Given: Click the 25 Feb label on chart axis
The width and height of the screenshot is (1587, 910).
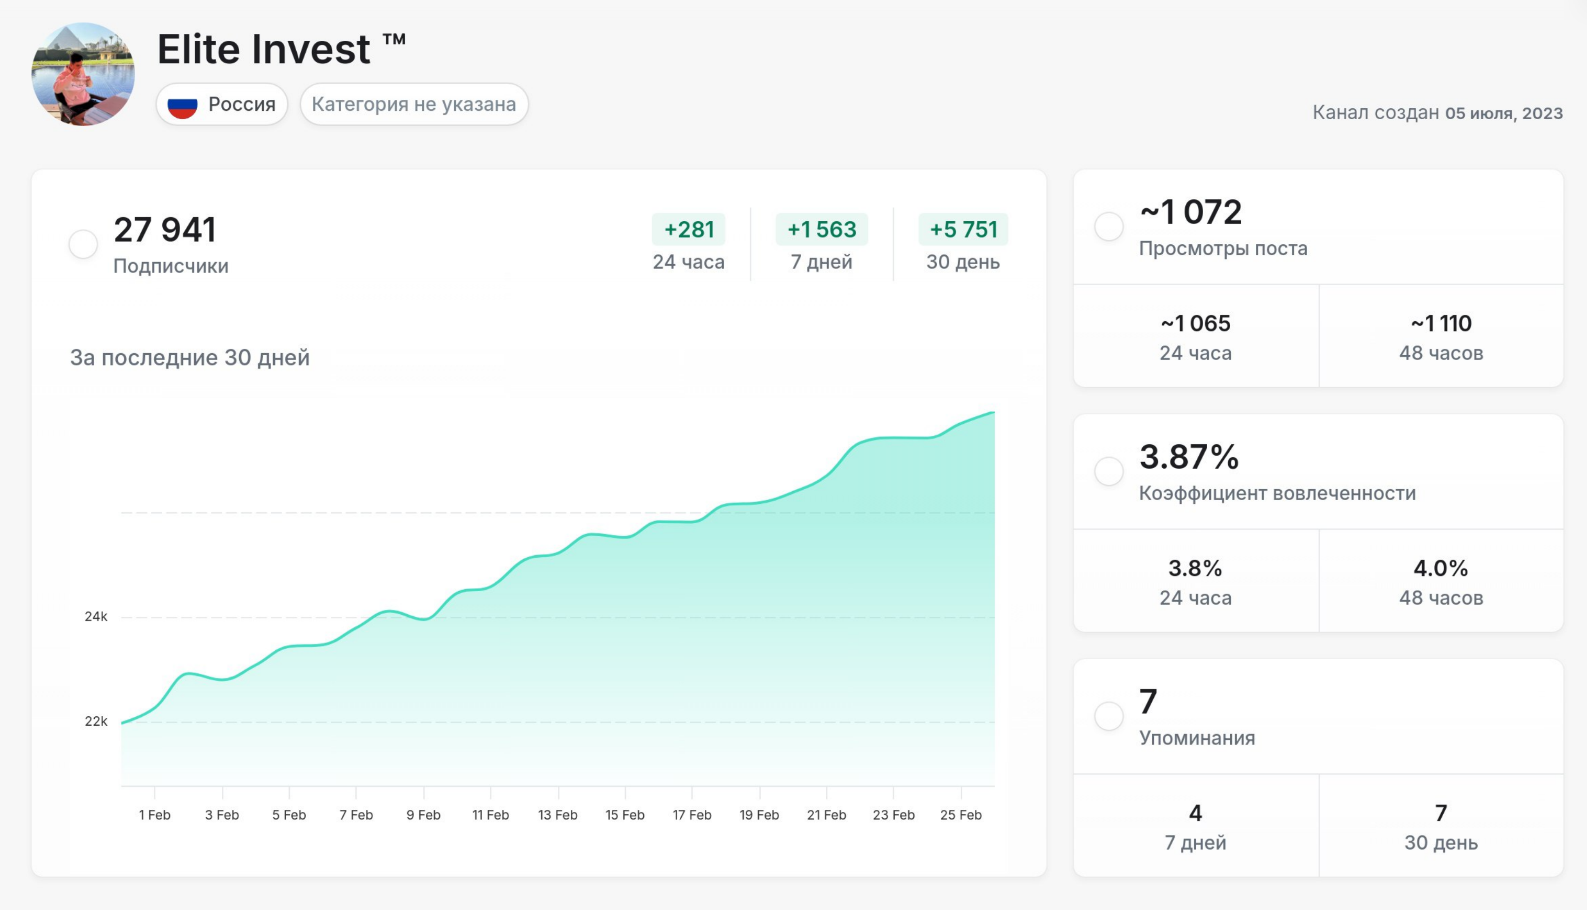Looking at the screenshot, I should pos(960,815).
